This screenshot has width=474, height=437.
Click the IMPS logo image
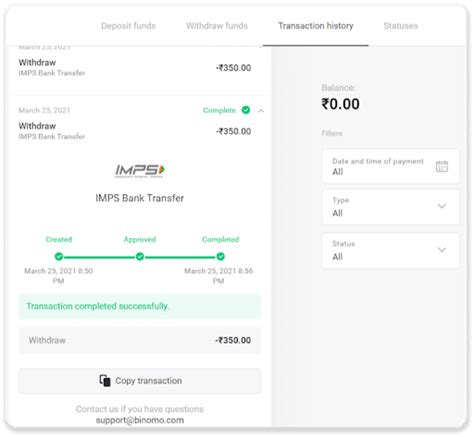tap(139, 171)
